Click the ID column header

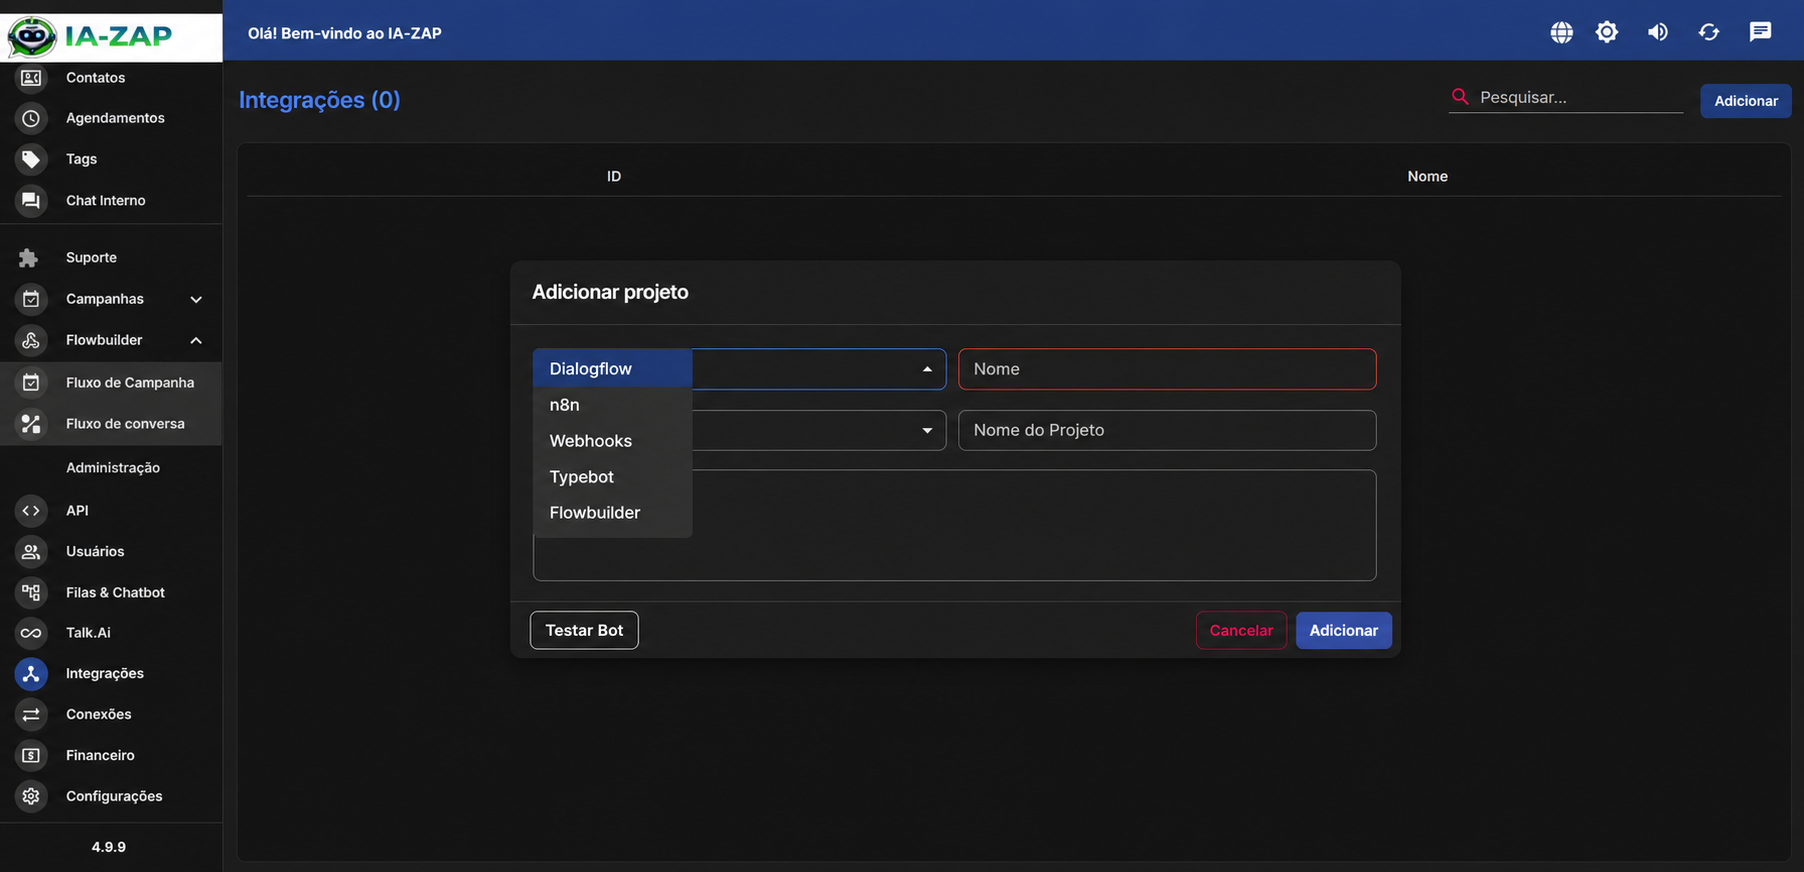[614, 176]
